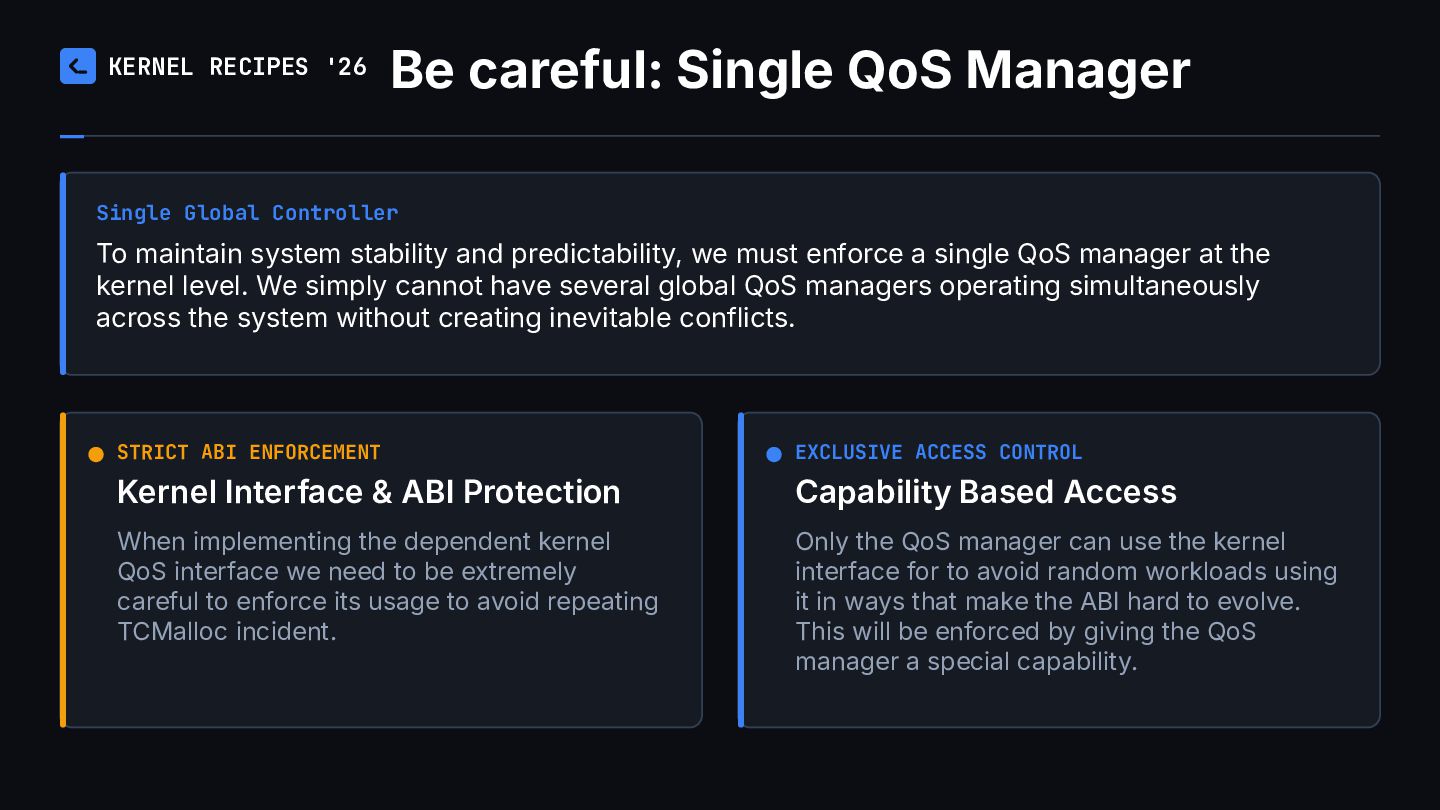Select the Capability Based Access heading
Image resolution: width=1440 pixels, height=810 pixels.
click(986, 492)
